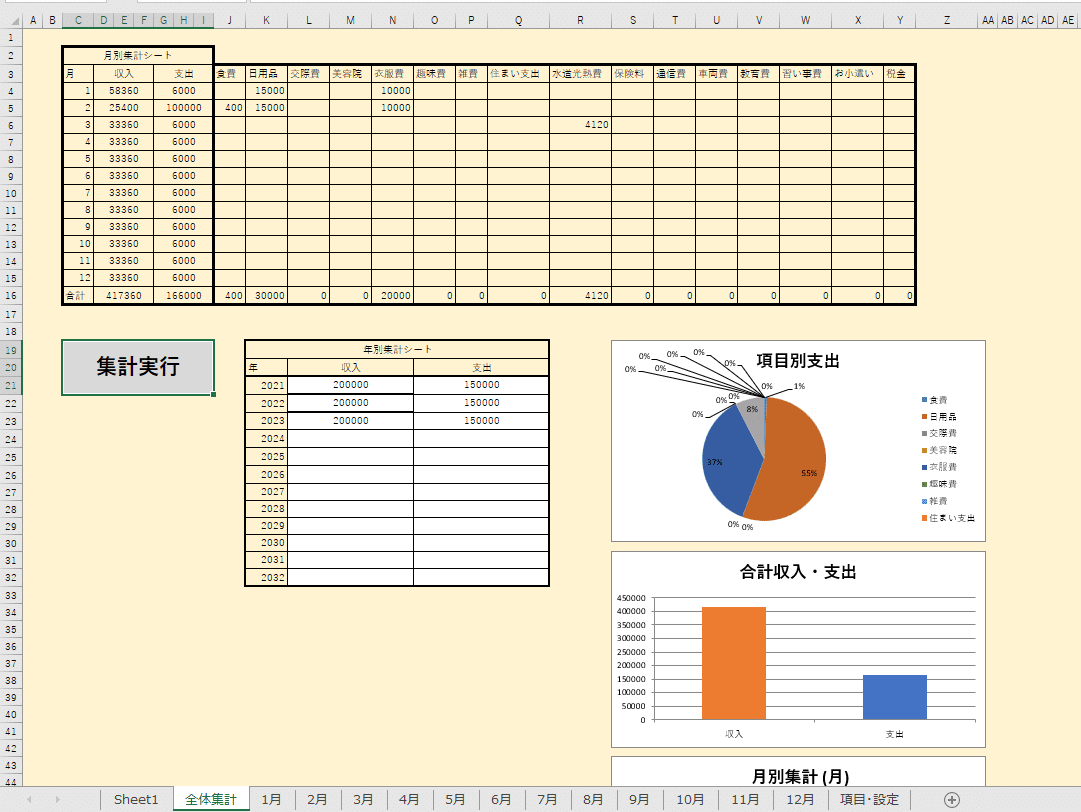This screenshot has height=812, width=1081.
Task: Open the 4月 sheet tab
Action: coord(410,800)
